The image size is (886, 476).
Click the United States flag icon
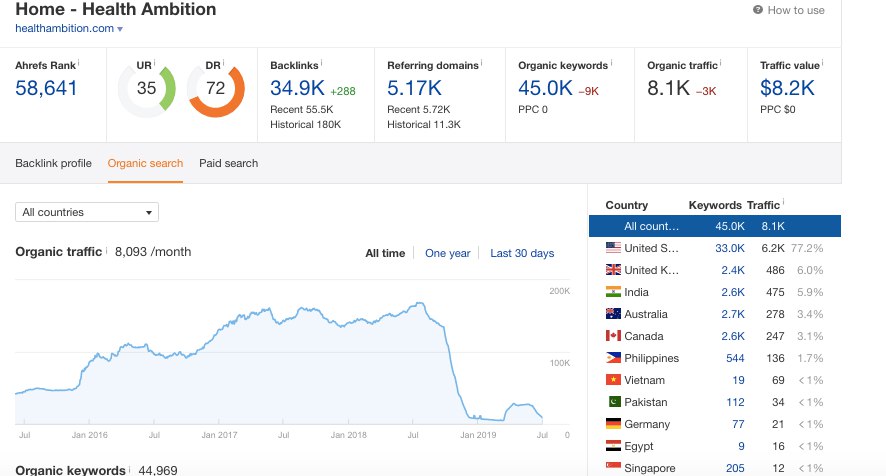(x=613, y=248)
